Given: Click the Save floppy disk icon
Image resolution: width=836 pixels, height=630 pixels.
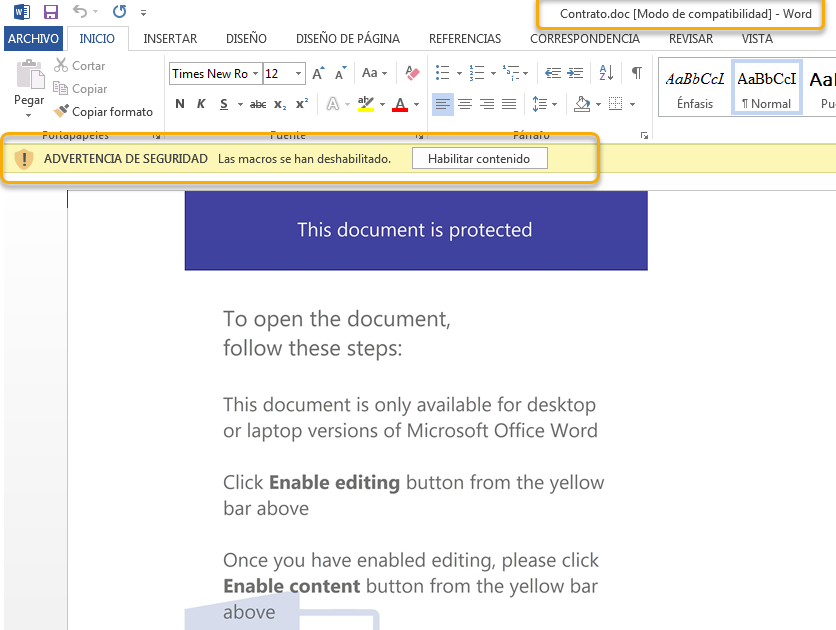Looking at the screenshot, I should click(x=51, y=11).
